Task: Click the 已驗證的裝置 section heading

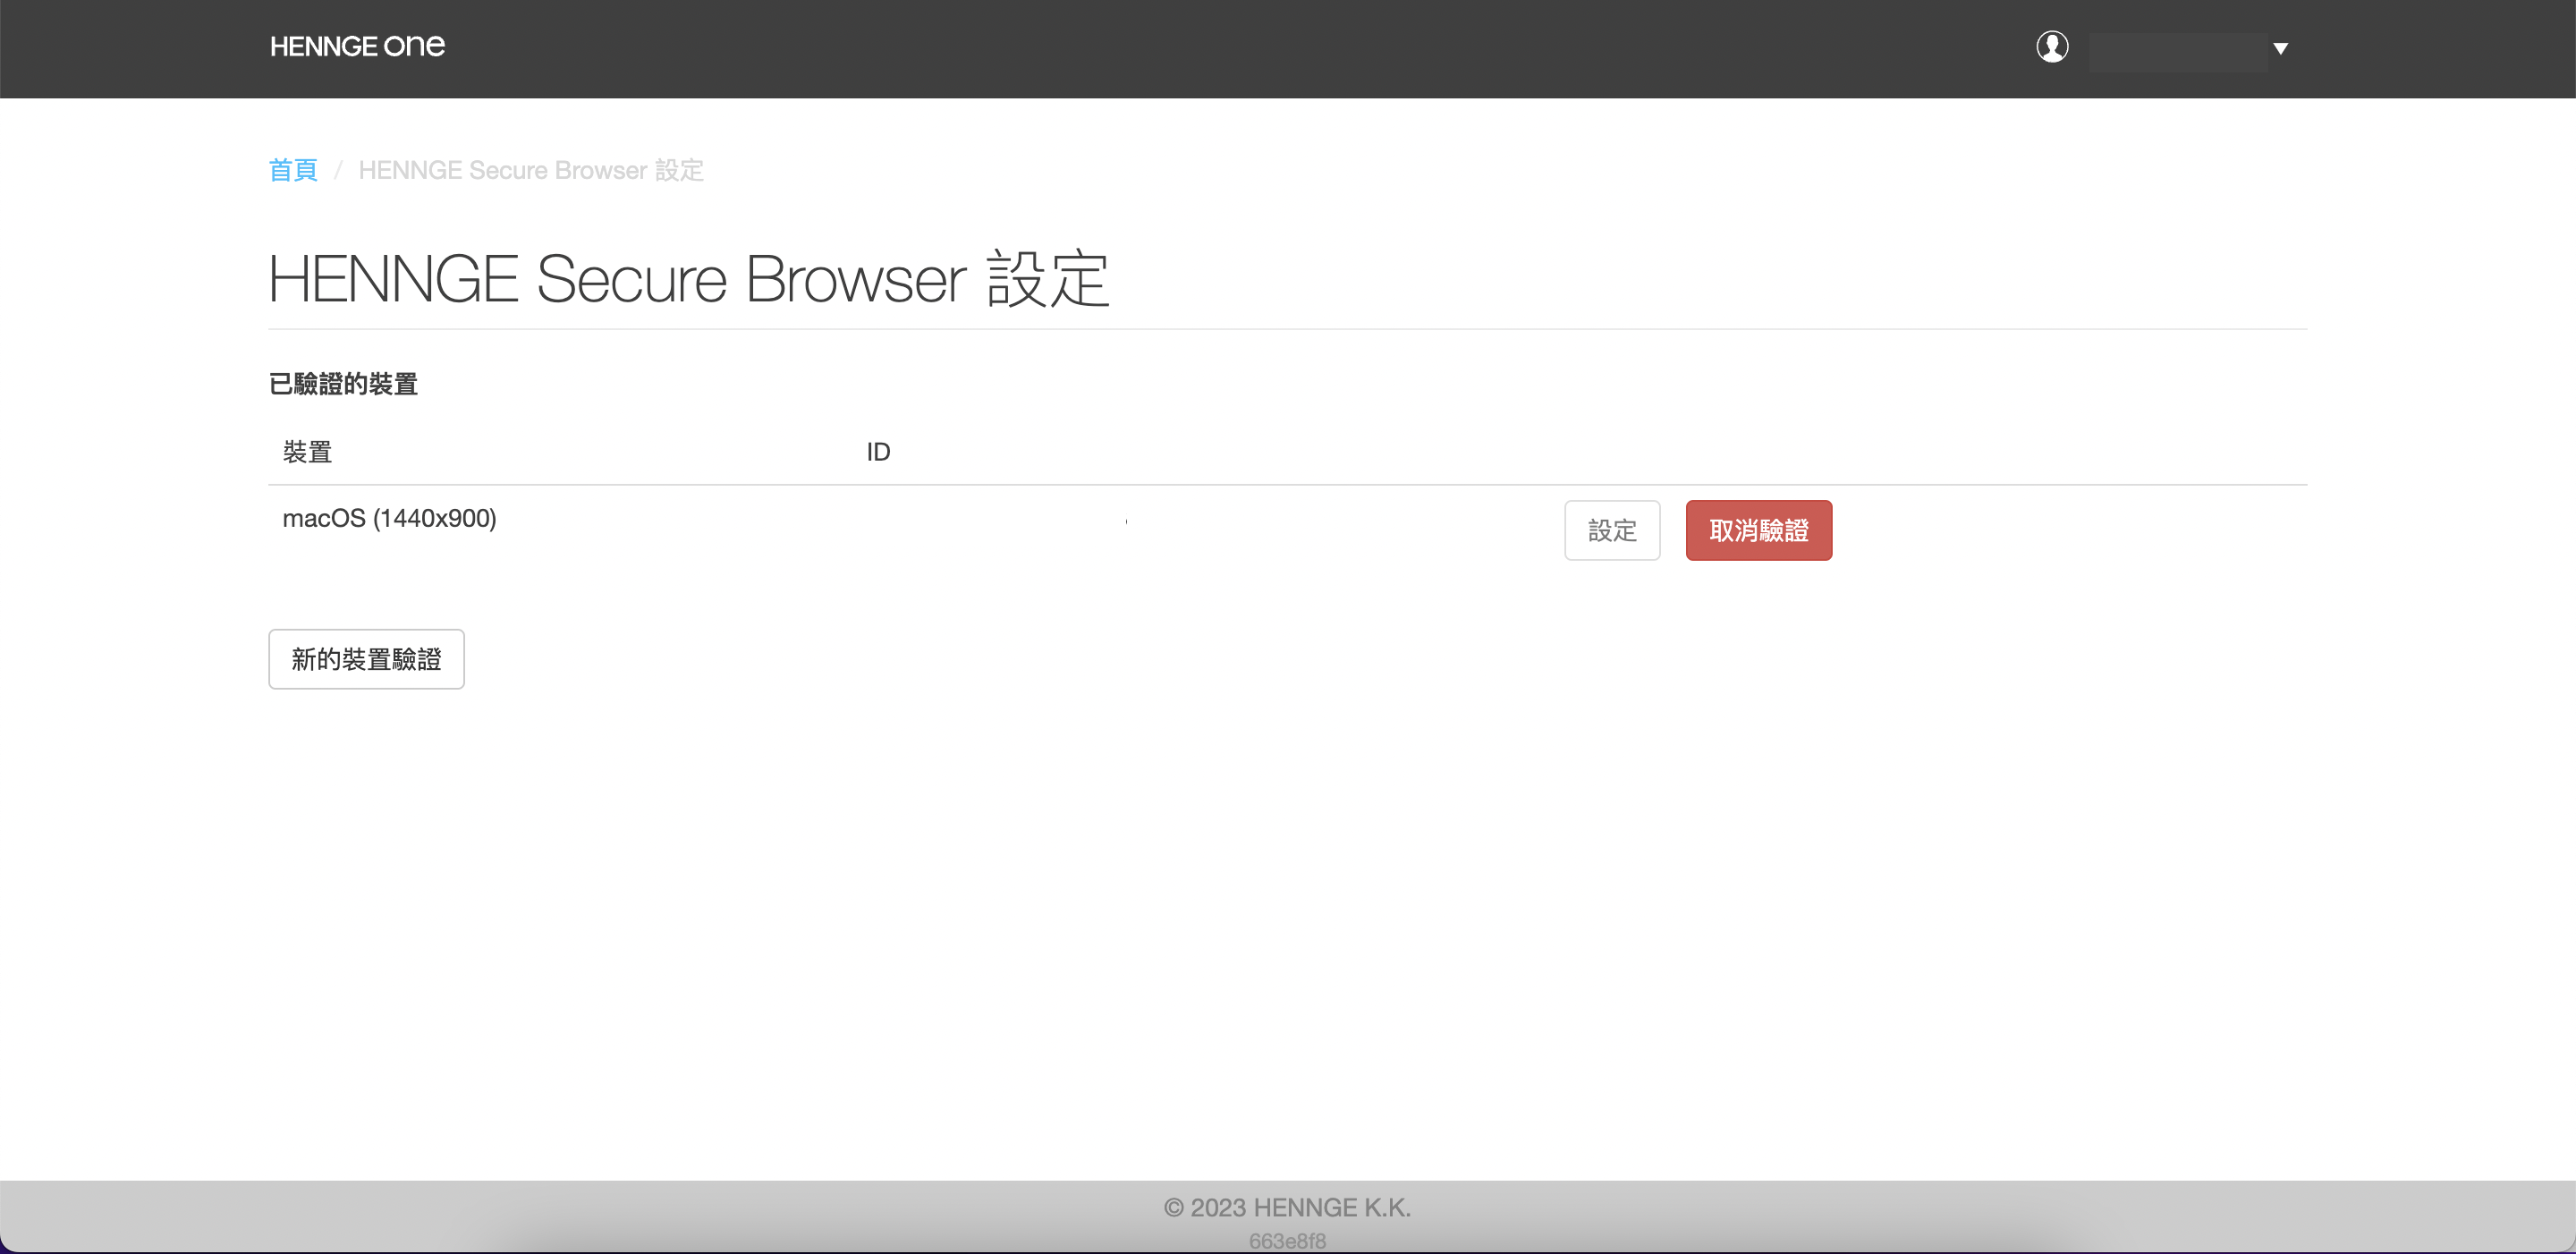Action: [343, 384]
